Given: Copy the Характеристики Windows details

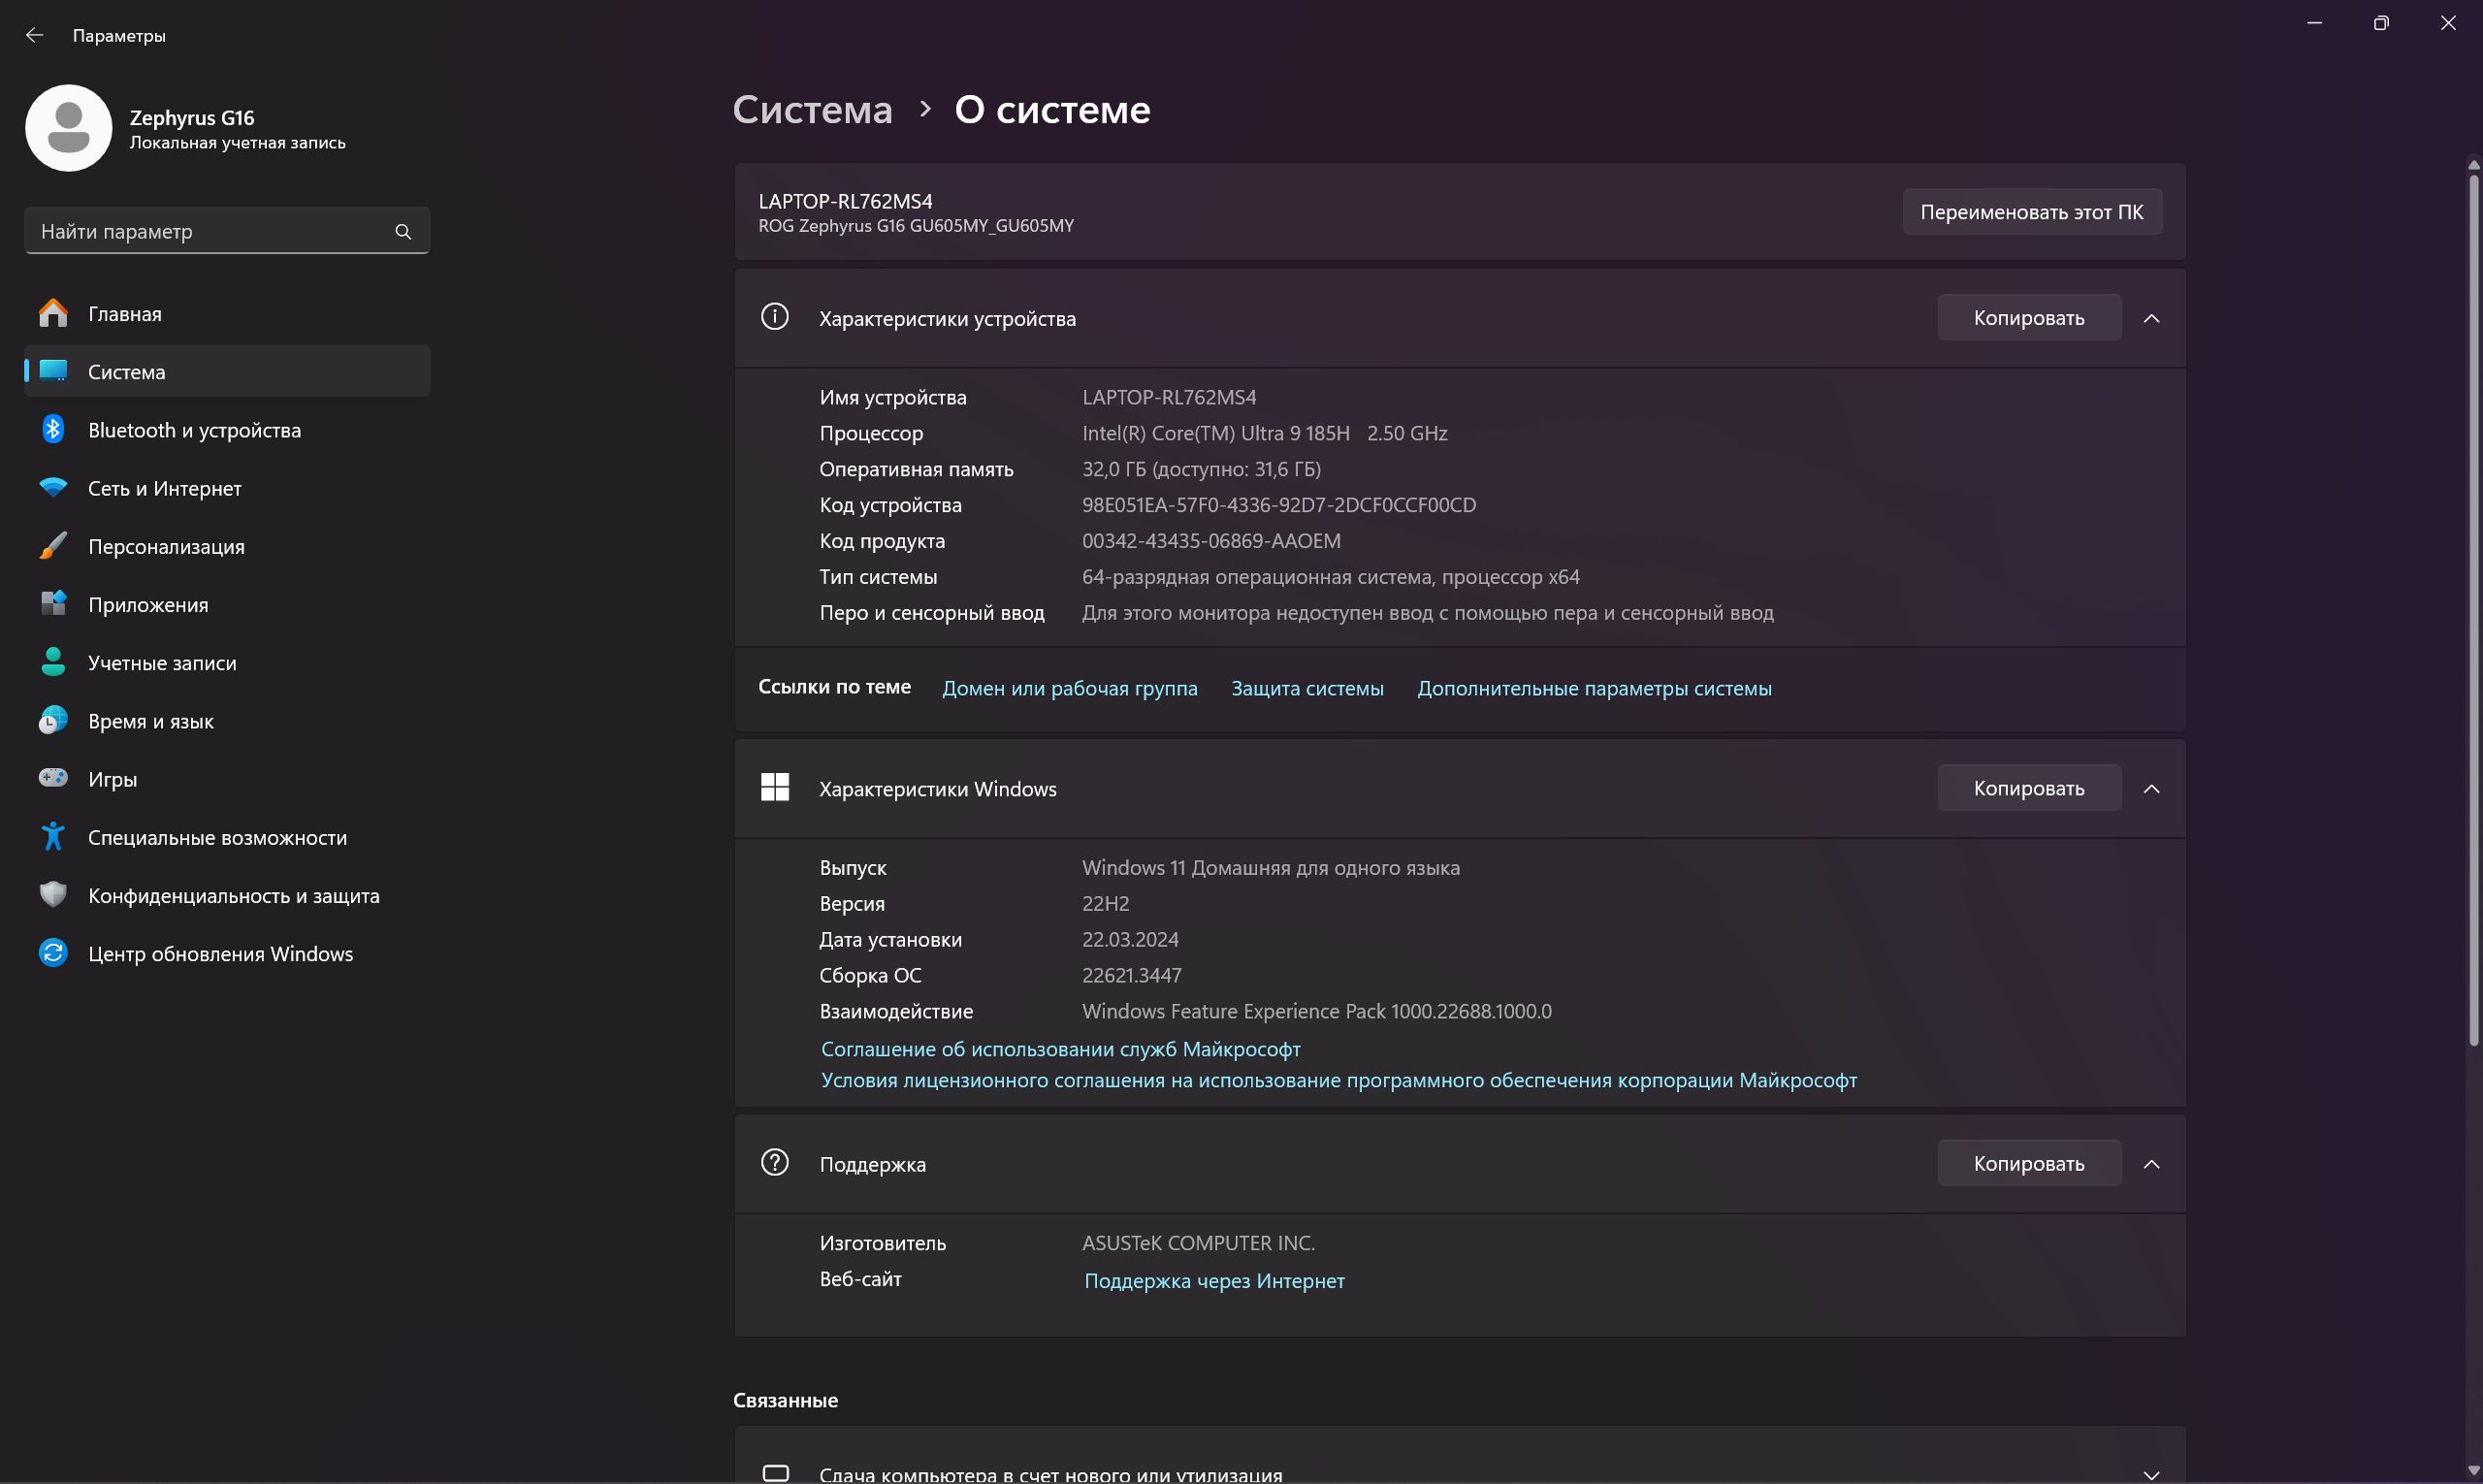Looking at the screenshot, I should (2029, 788).
